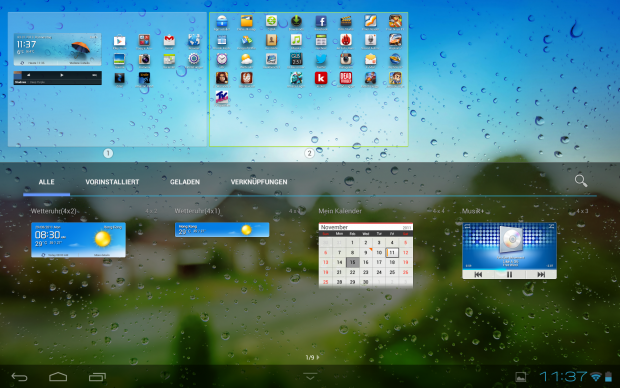Viewport: 620px width, 388px height.
Task: Open the blue toolbox app icon
Action: (222, 21)
